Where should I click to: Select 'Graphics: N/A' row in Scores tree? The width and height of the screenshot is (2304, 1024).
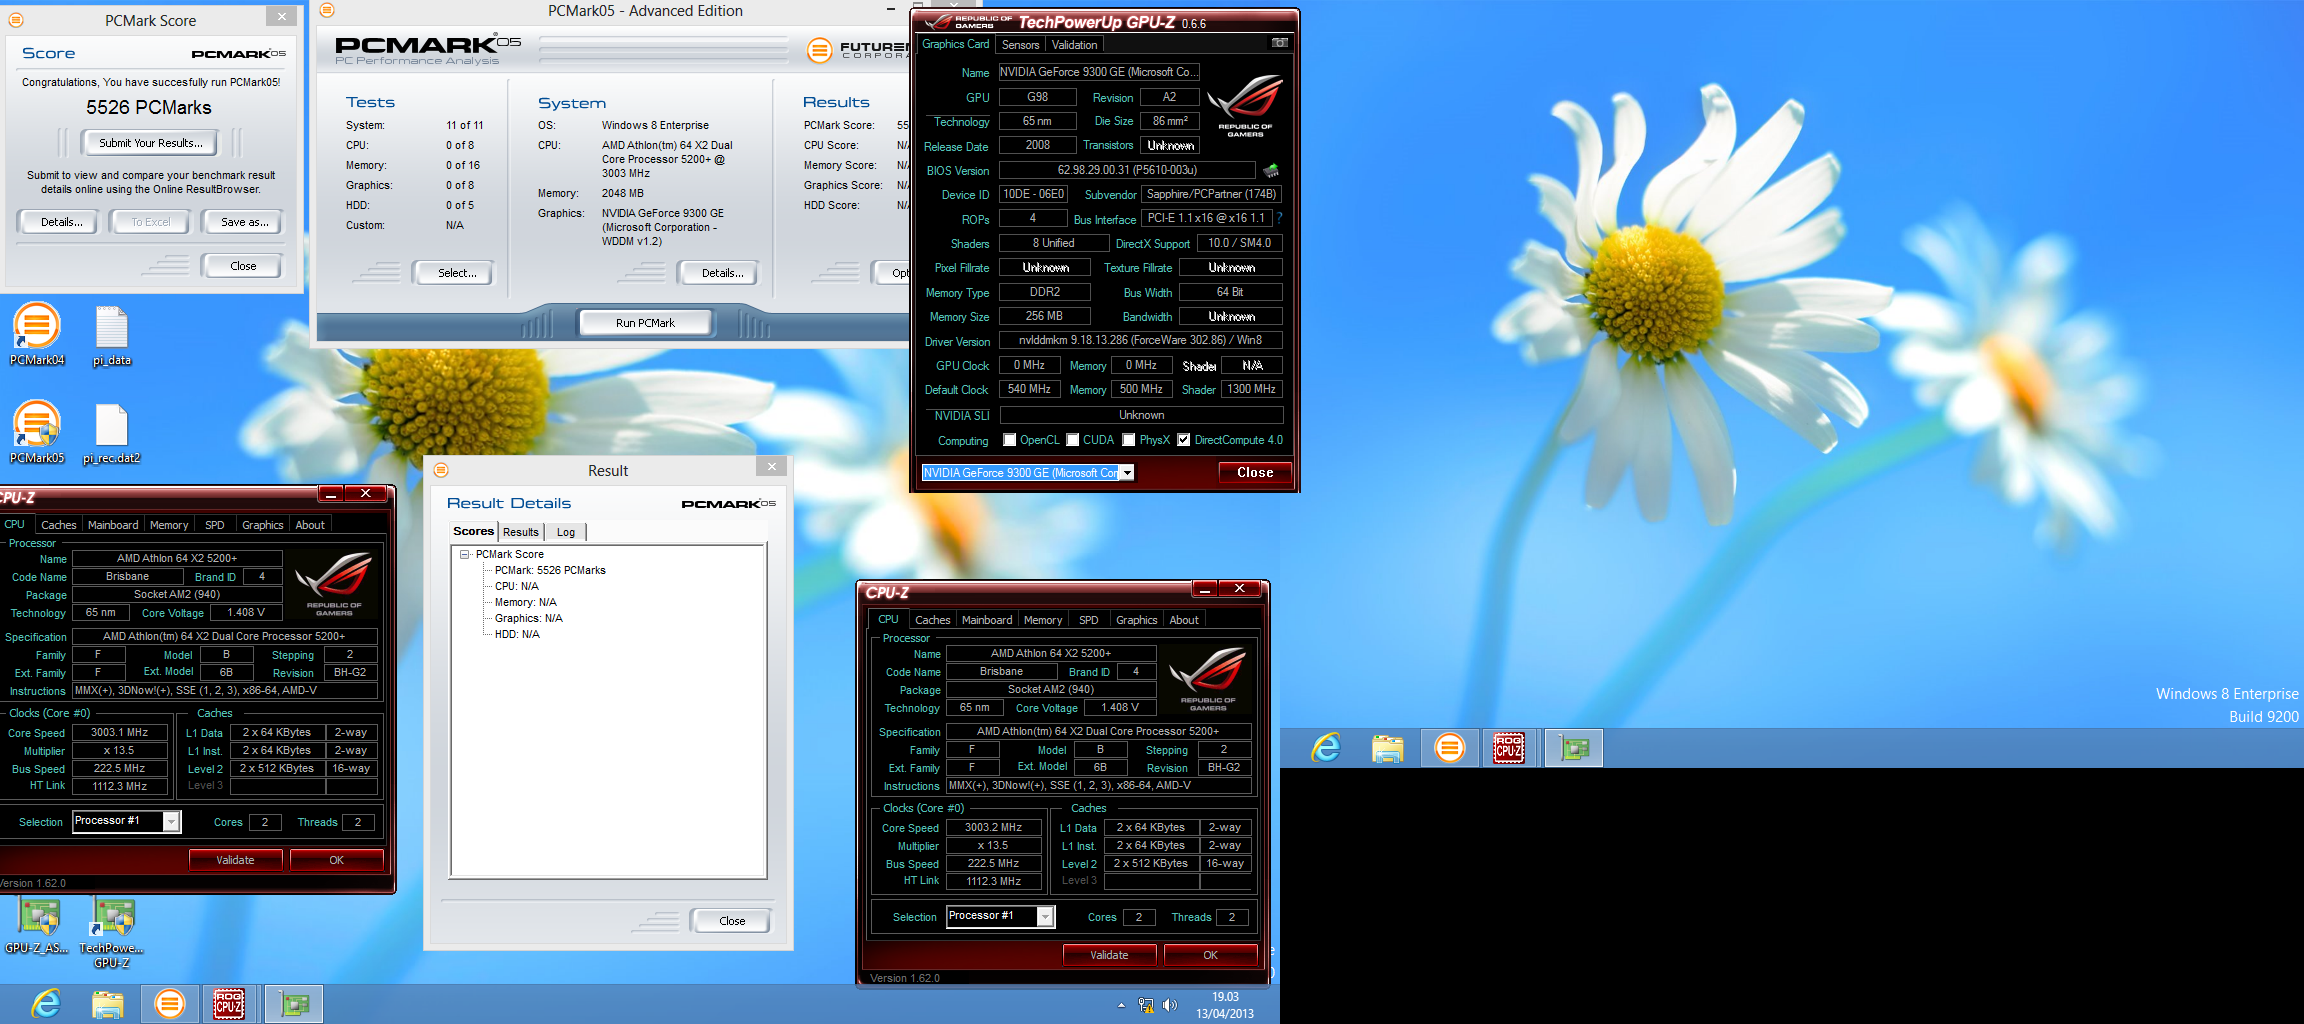point(529,618)
